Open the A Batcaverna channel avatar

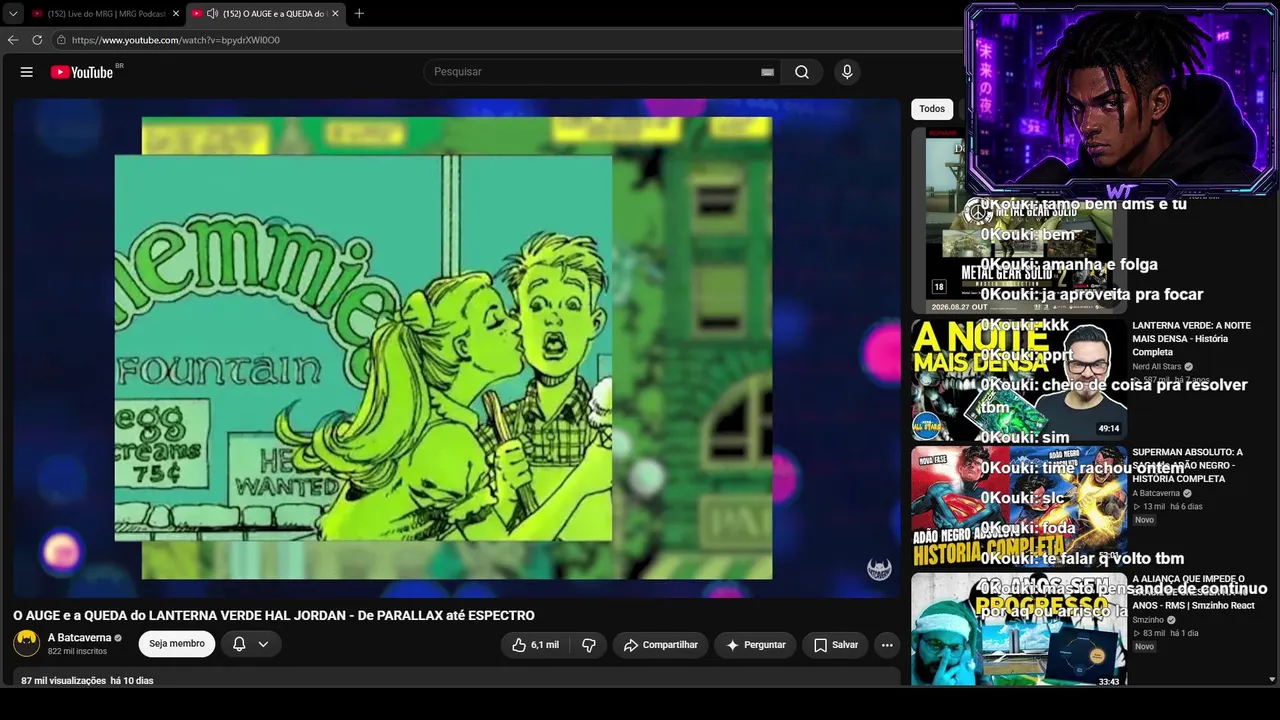27,643
